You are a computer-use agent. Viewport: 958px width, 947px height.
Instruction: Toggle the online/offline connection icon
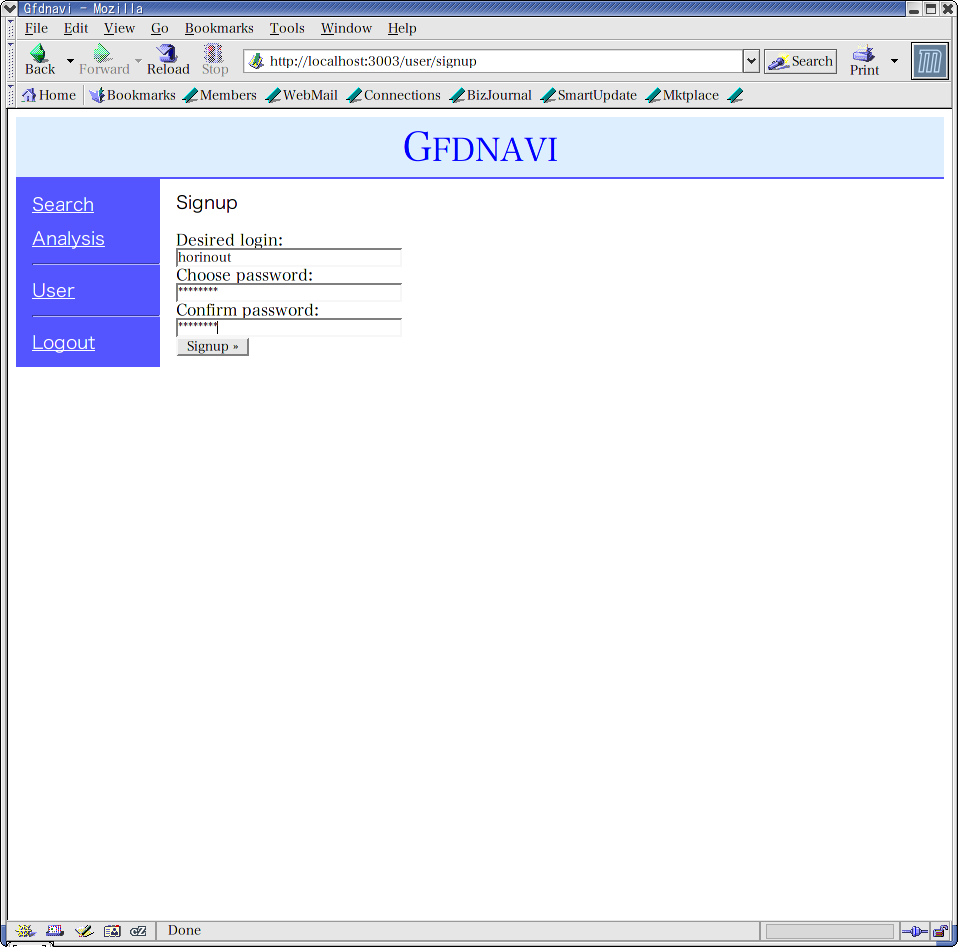coord(914,931)
